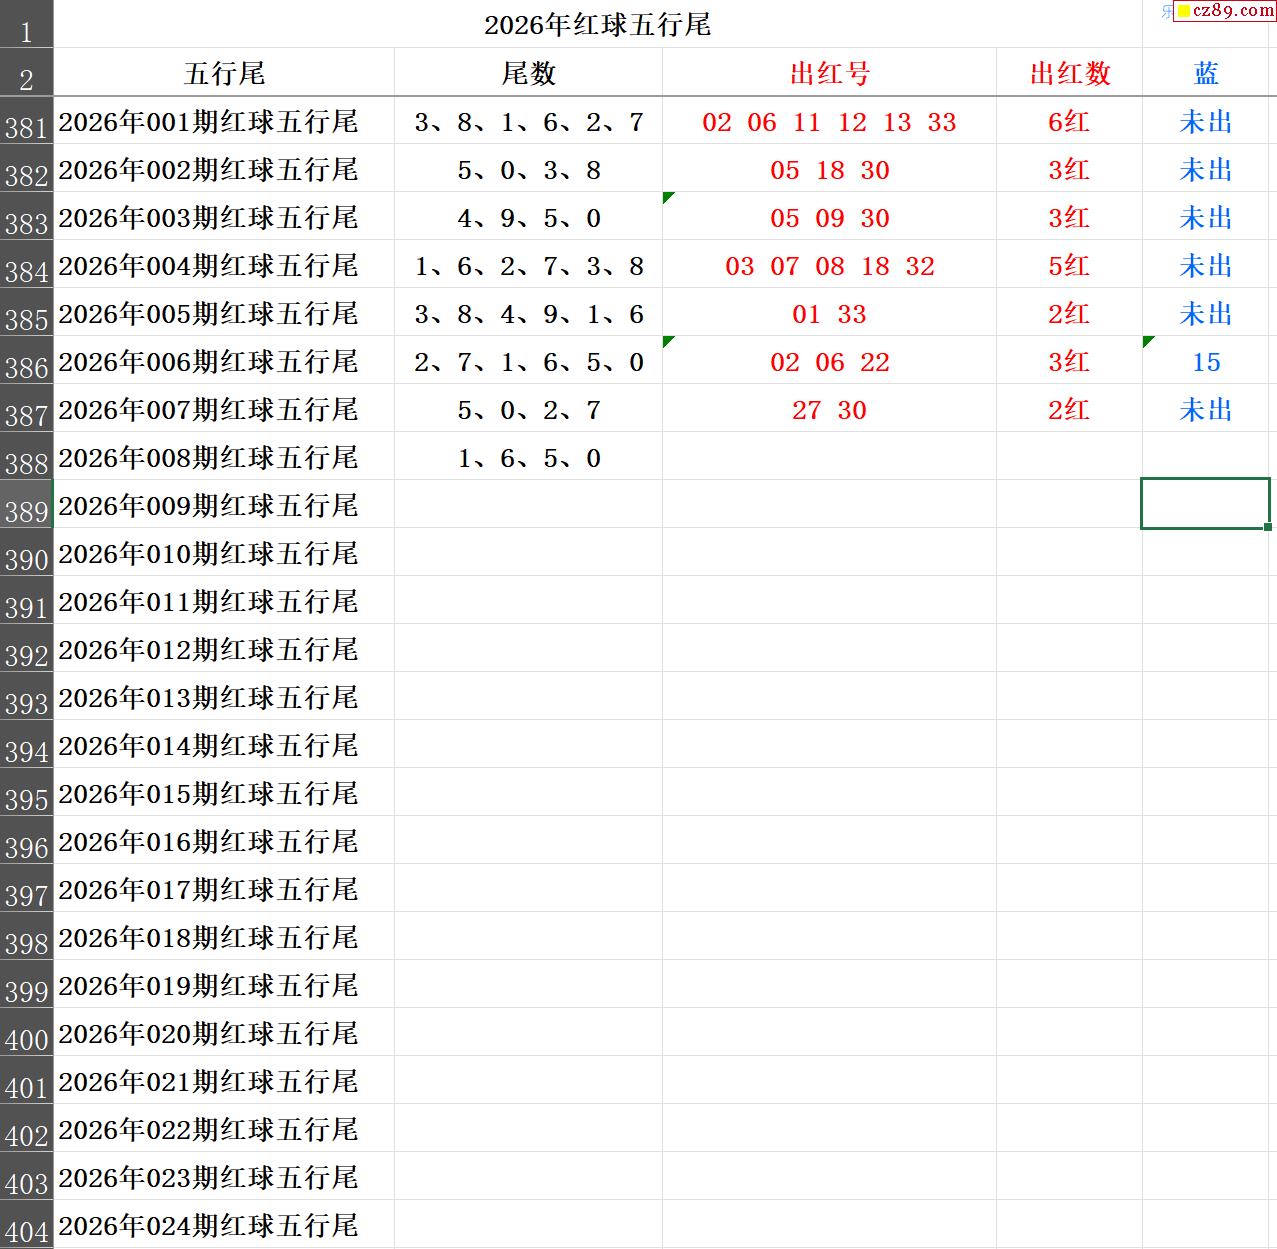Click the fill handle of the selected cell
Image resolution: width=1277 pixels, height=1249 pixels.
[x=1268, y=527]
